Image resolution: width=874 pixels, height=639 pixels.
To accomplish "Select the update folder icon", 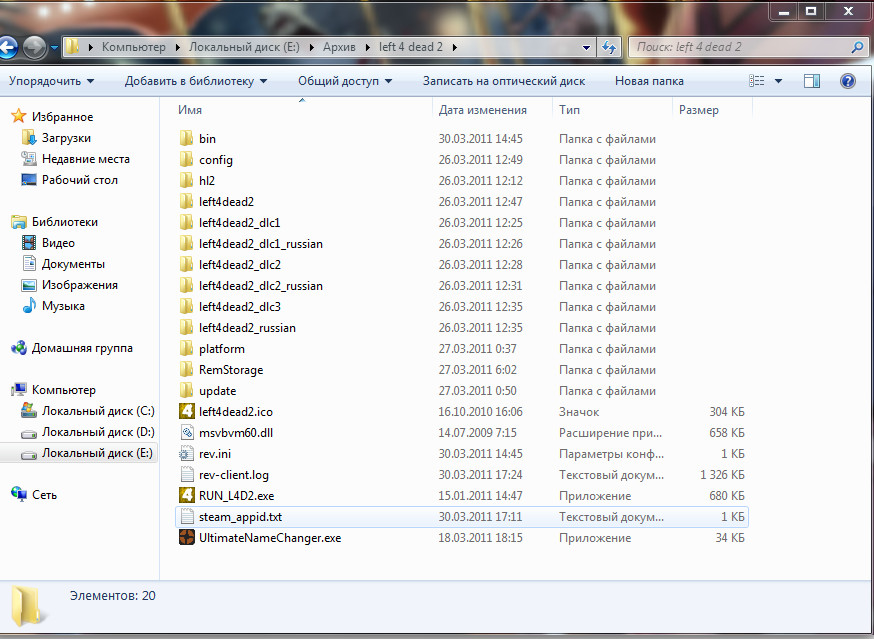I will tap(186, 391).
